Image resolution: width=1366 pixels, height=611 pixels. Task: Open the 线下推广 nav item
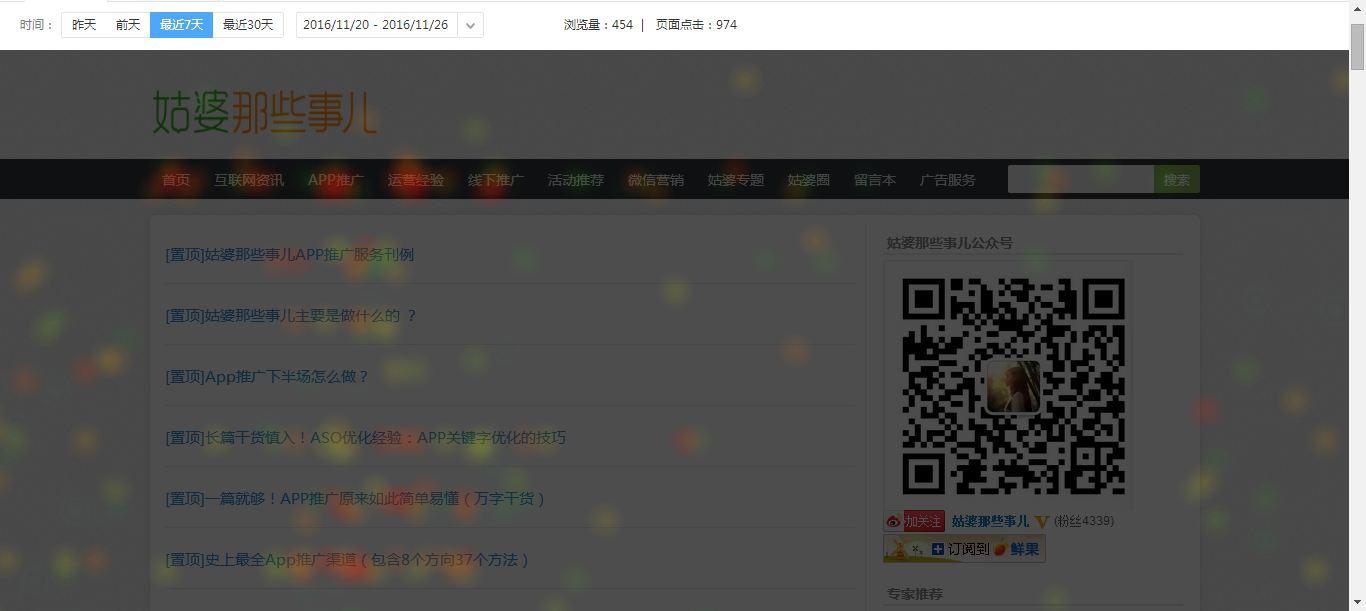496,180
